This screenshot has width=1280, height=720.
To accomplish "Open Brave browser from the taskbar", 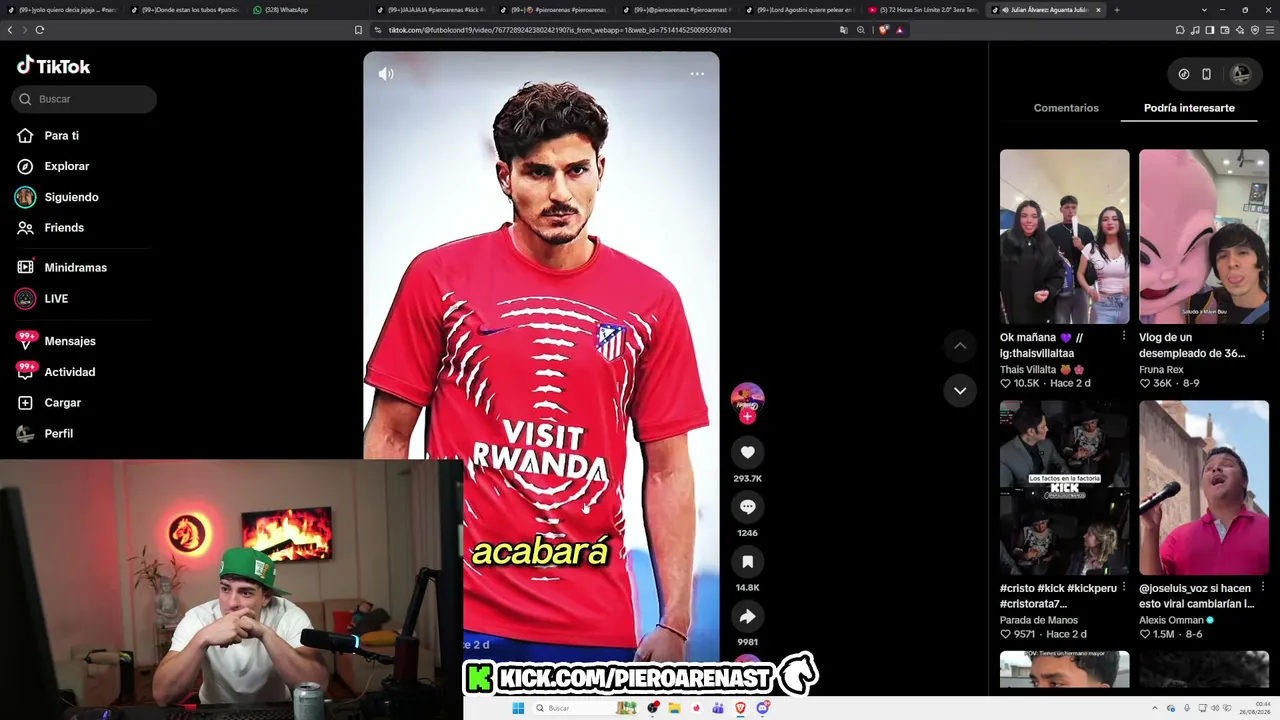I will point(740,708).
